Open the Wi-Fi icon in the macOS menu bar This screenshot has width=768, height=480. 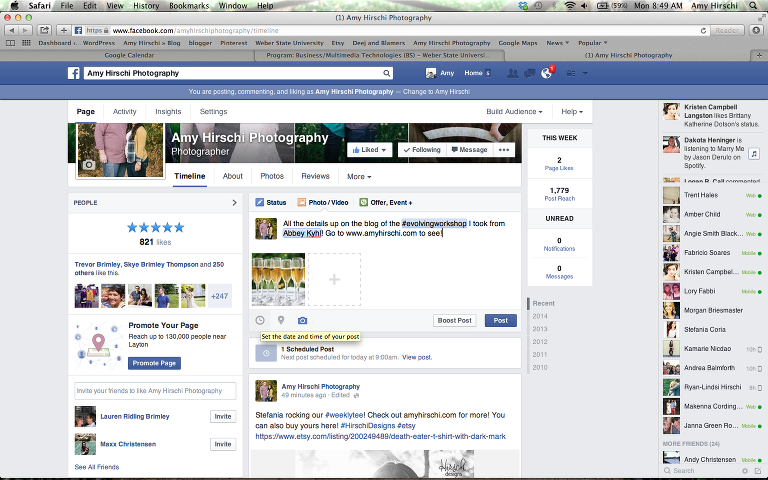569,6
